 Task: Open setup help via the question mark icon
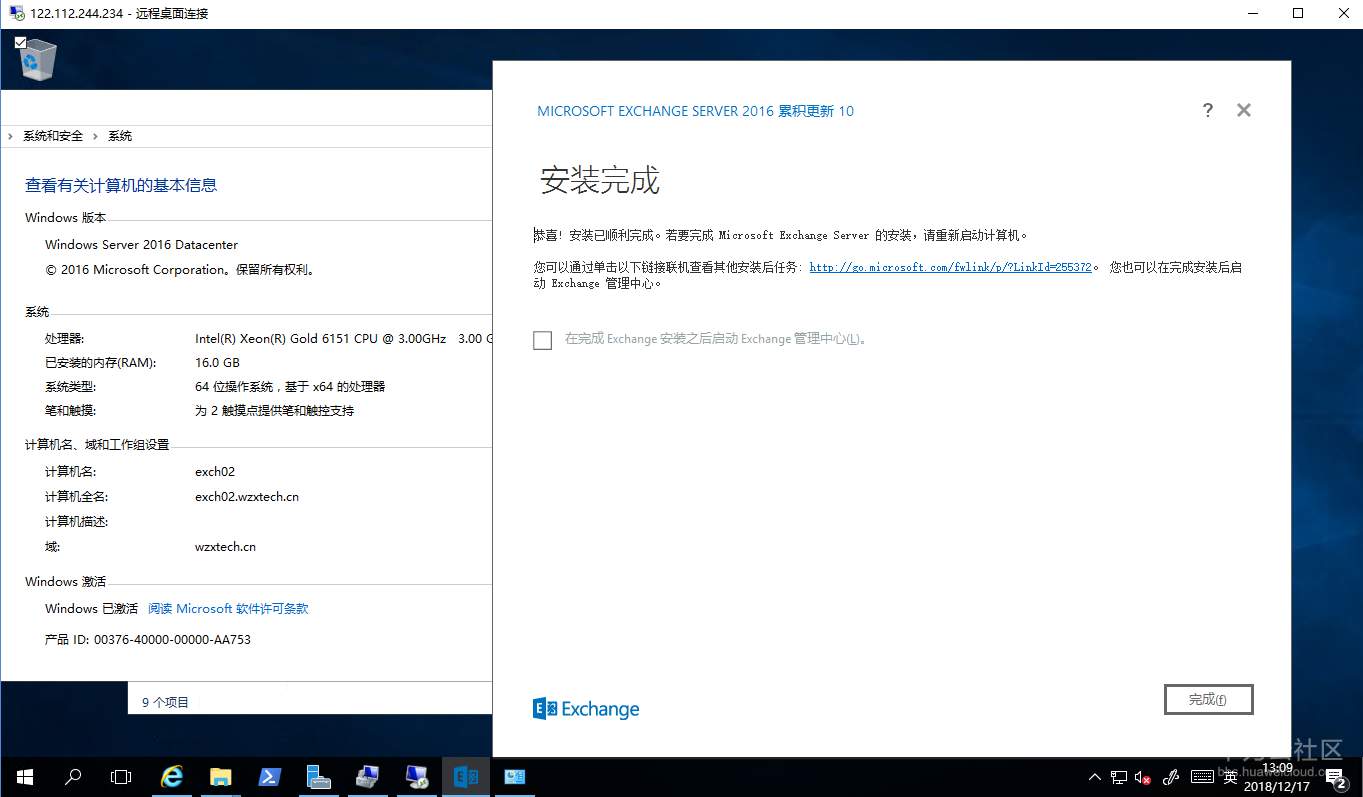[1207, 110]
